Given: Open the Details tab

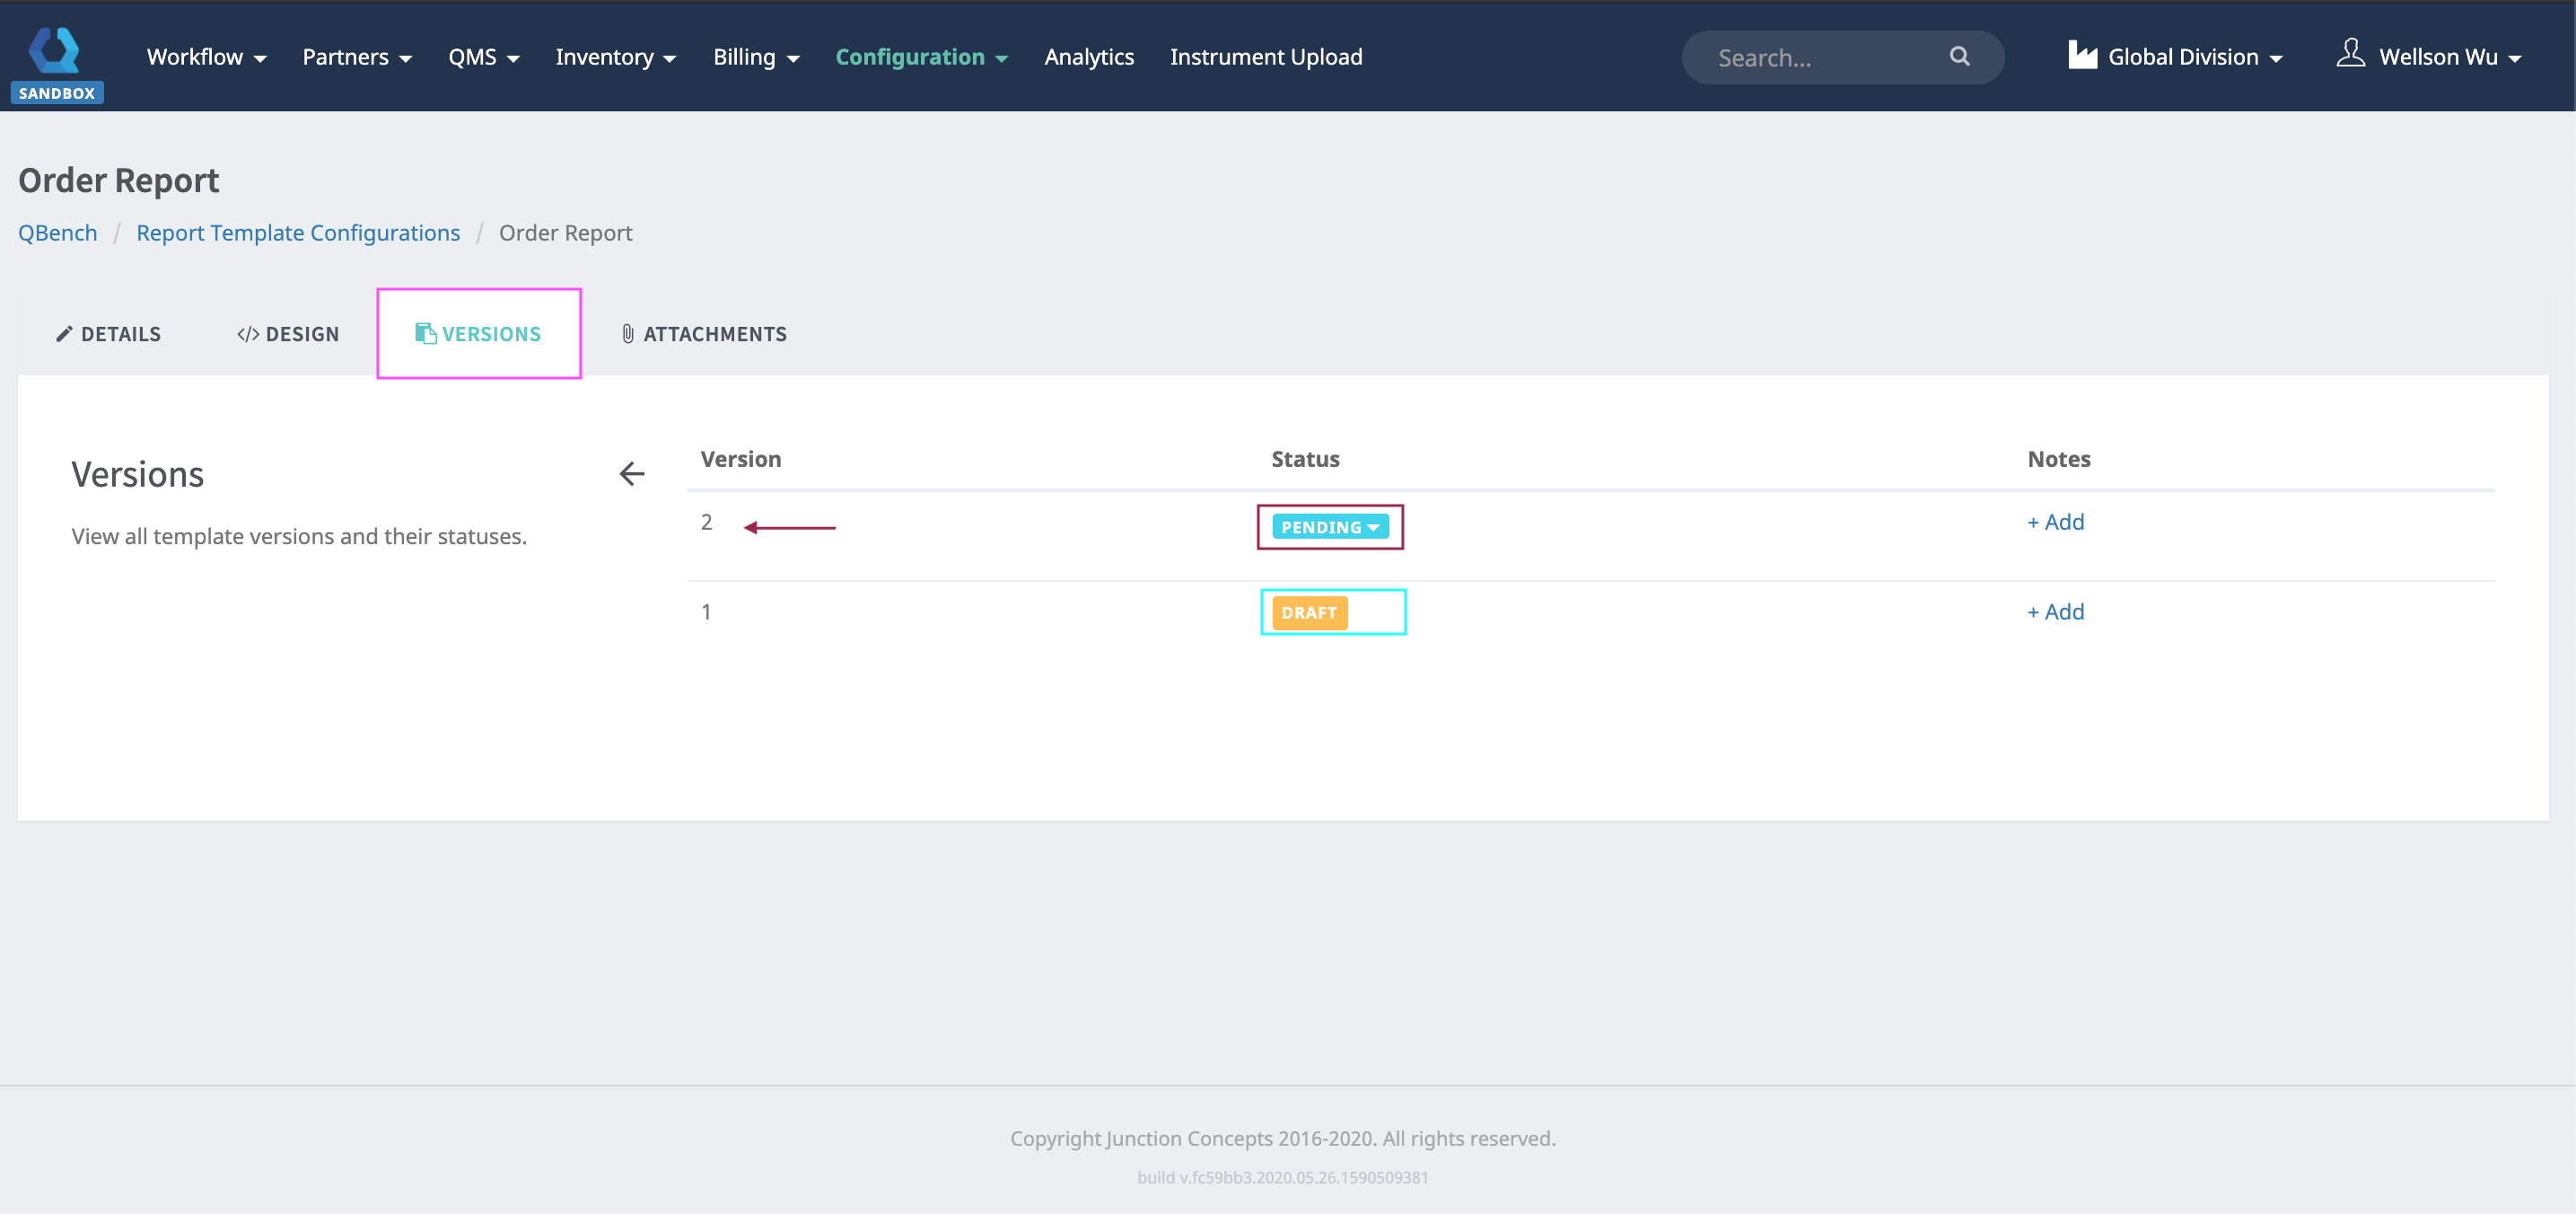Looking at the screenshot, I should tap(109, 334).
